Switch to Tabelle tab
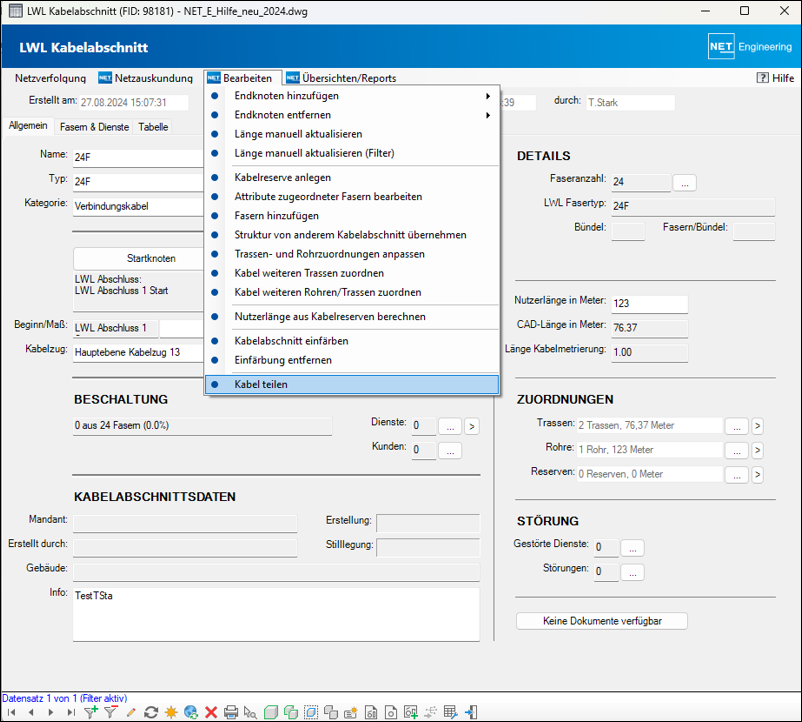Screen dimensions: 802x722 153,127
